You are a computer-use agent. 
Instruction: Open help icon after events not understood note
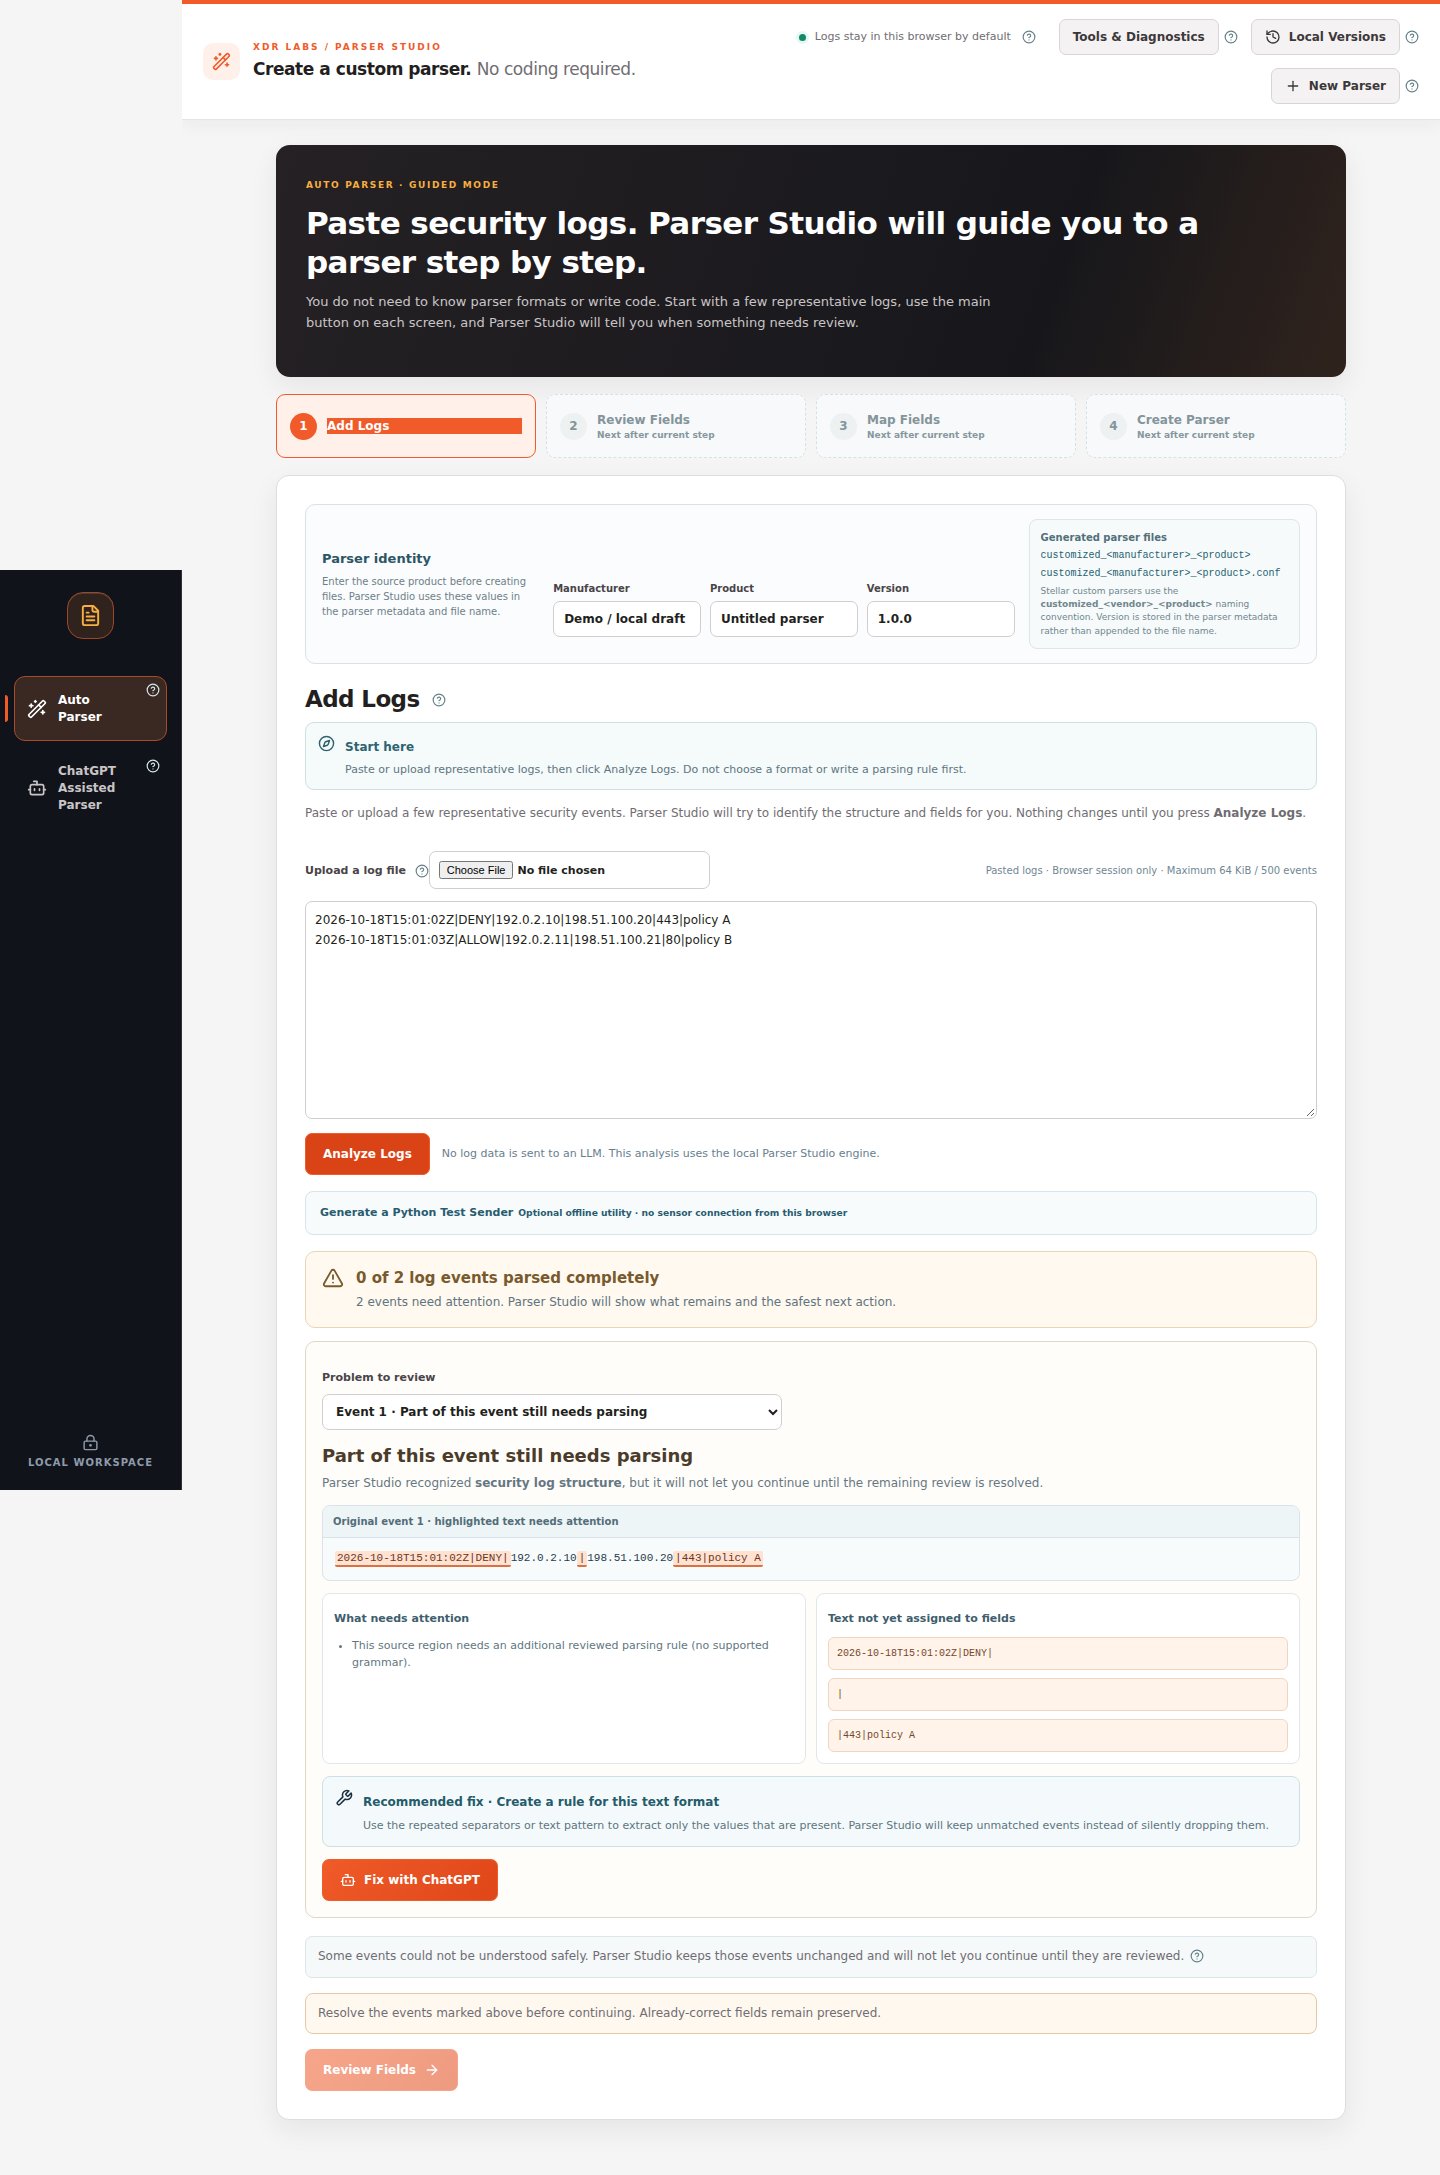pyautogui.click(x=1197, y=1956)
